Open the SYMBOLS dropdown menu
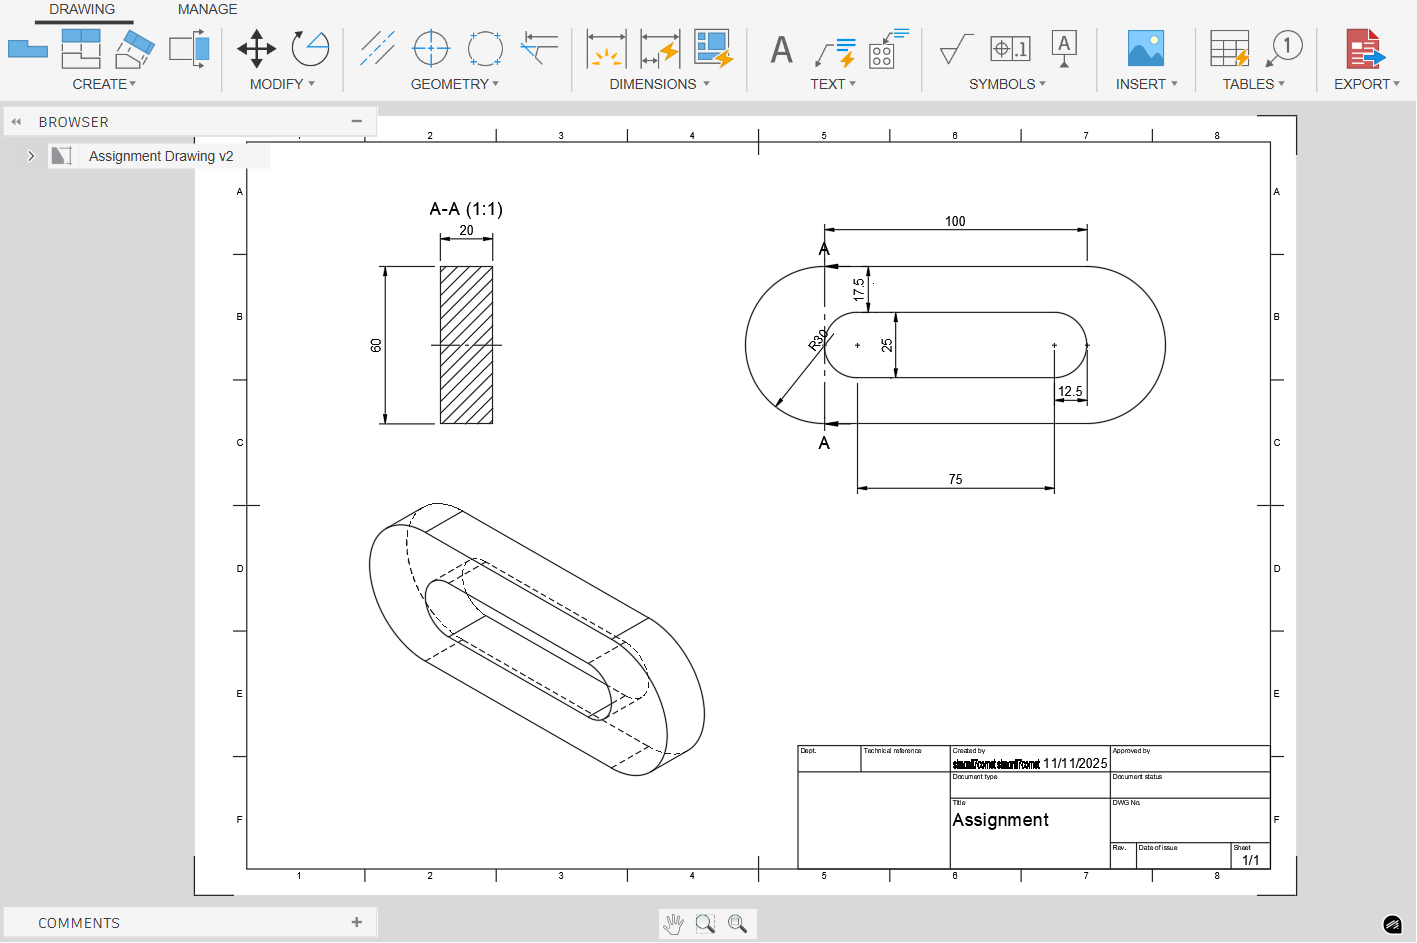This screenshot has height=943, width=1417. (1007, 84)
